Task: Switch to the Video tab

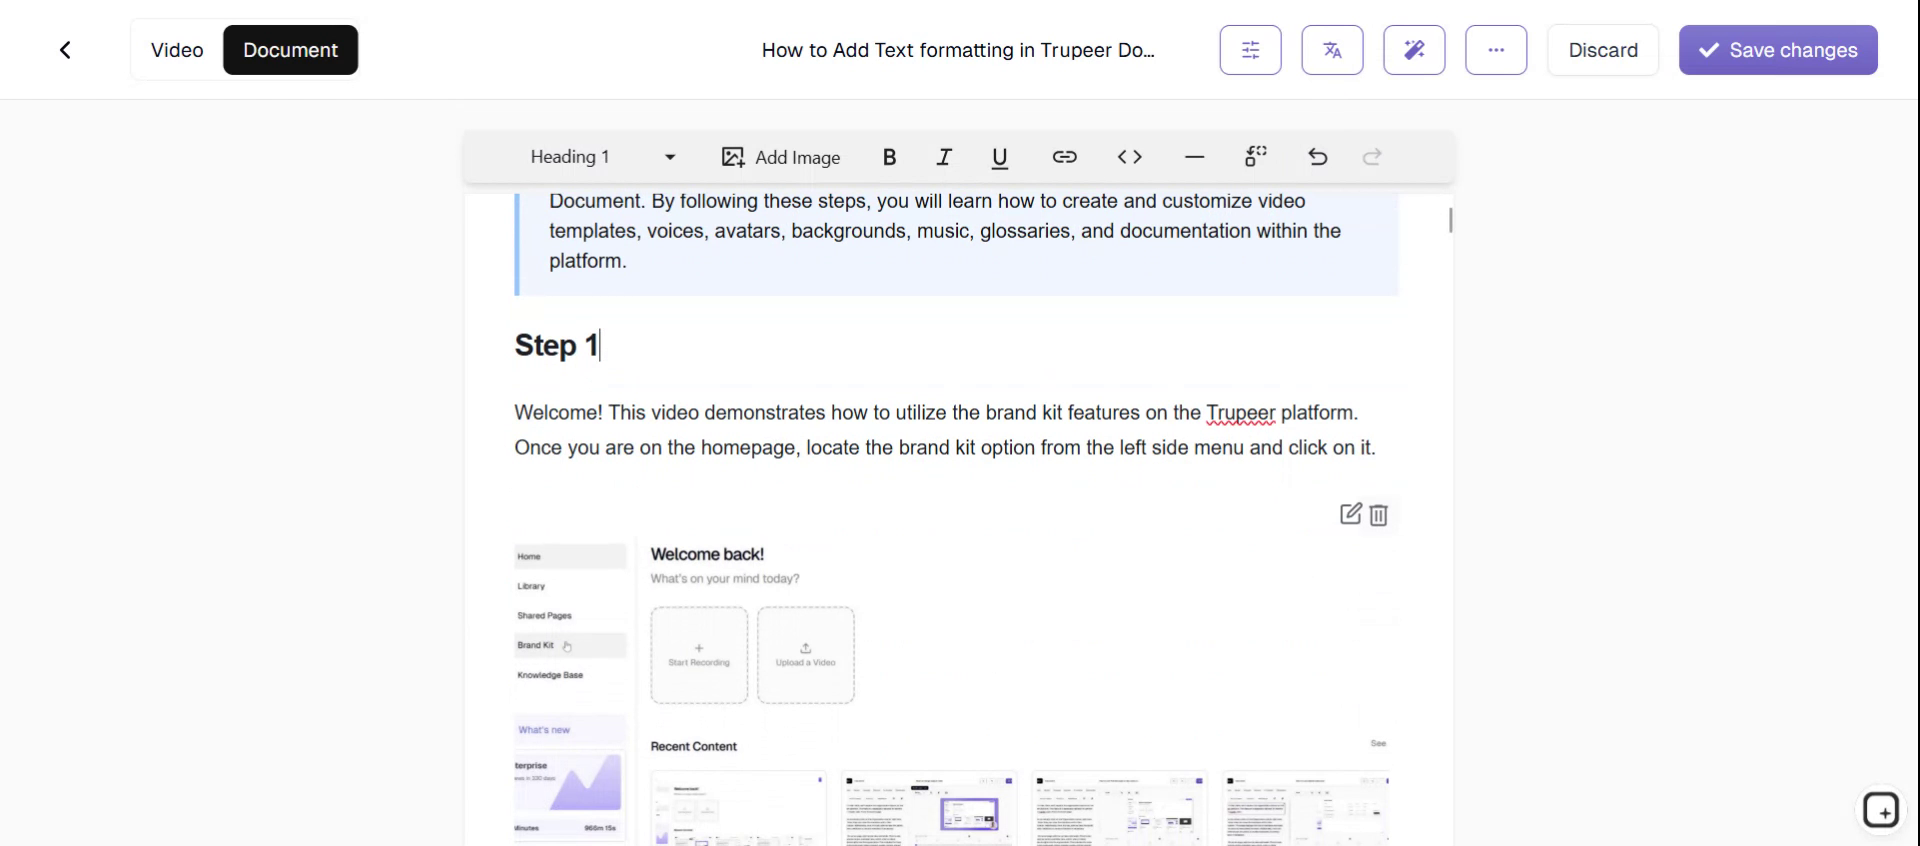Action: pos(177,50)
